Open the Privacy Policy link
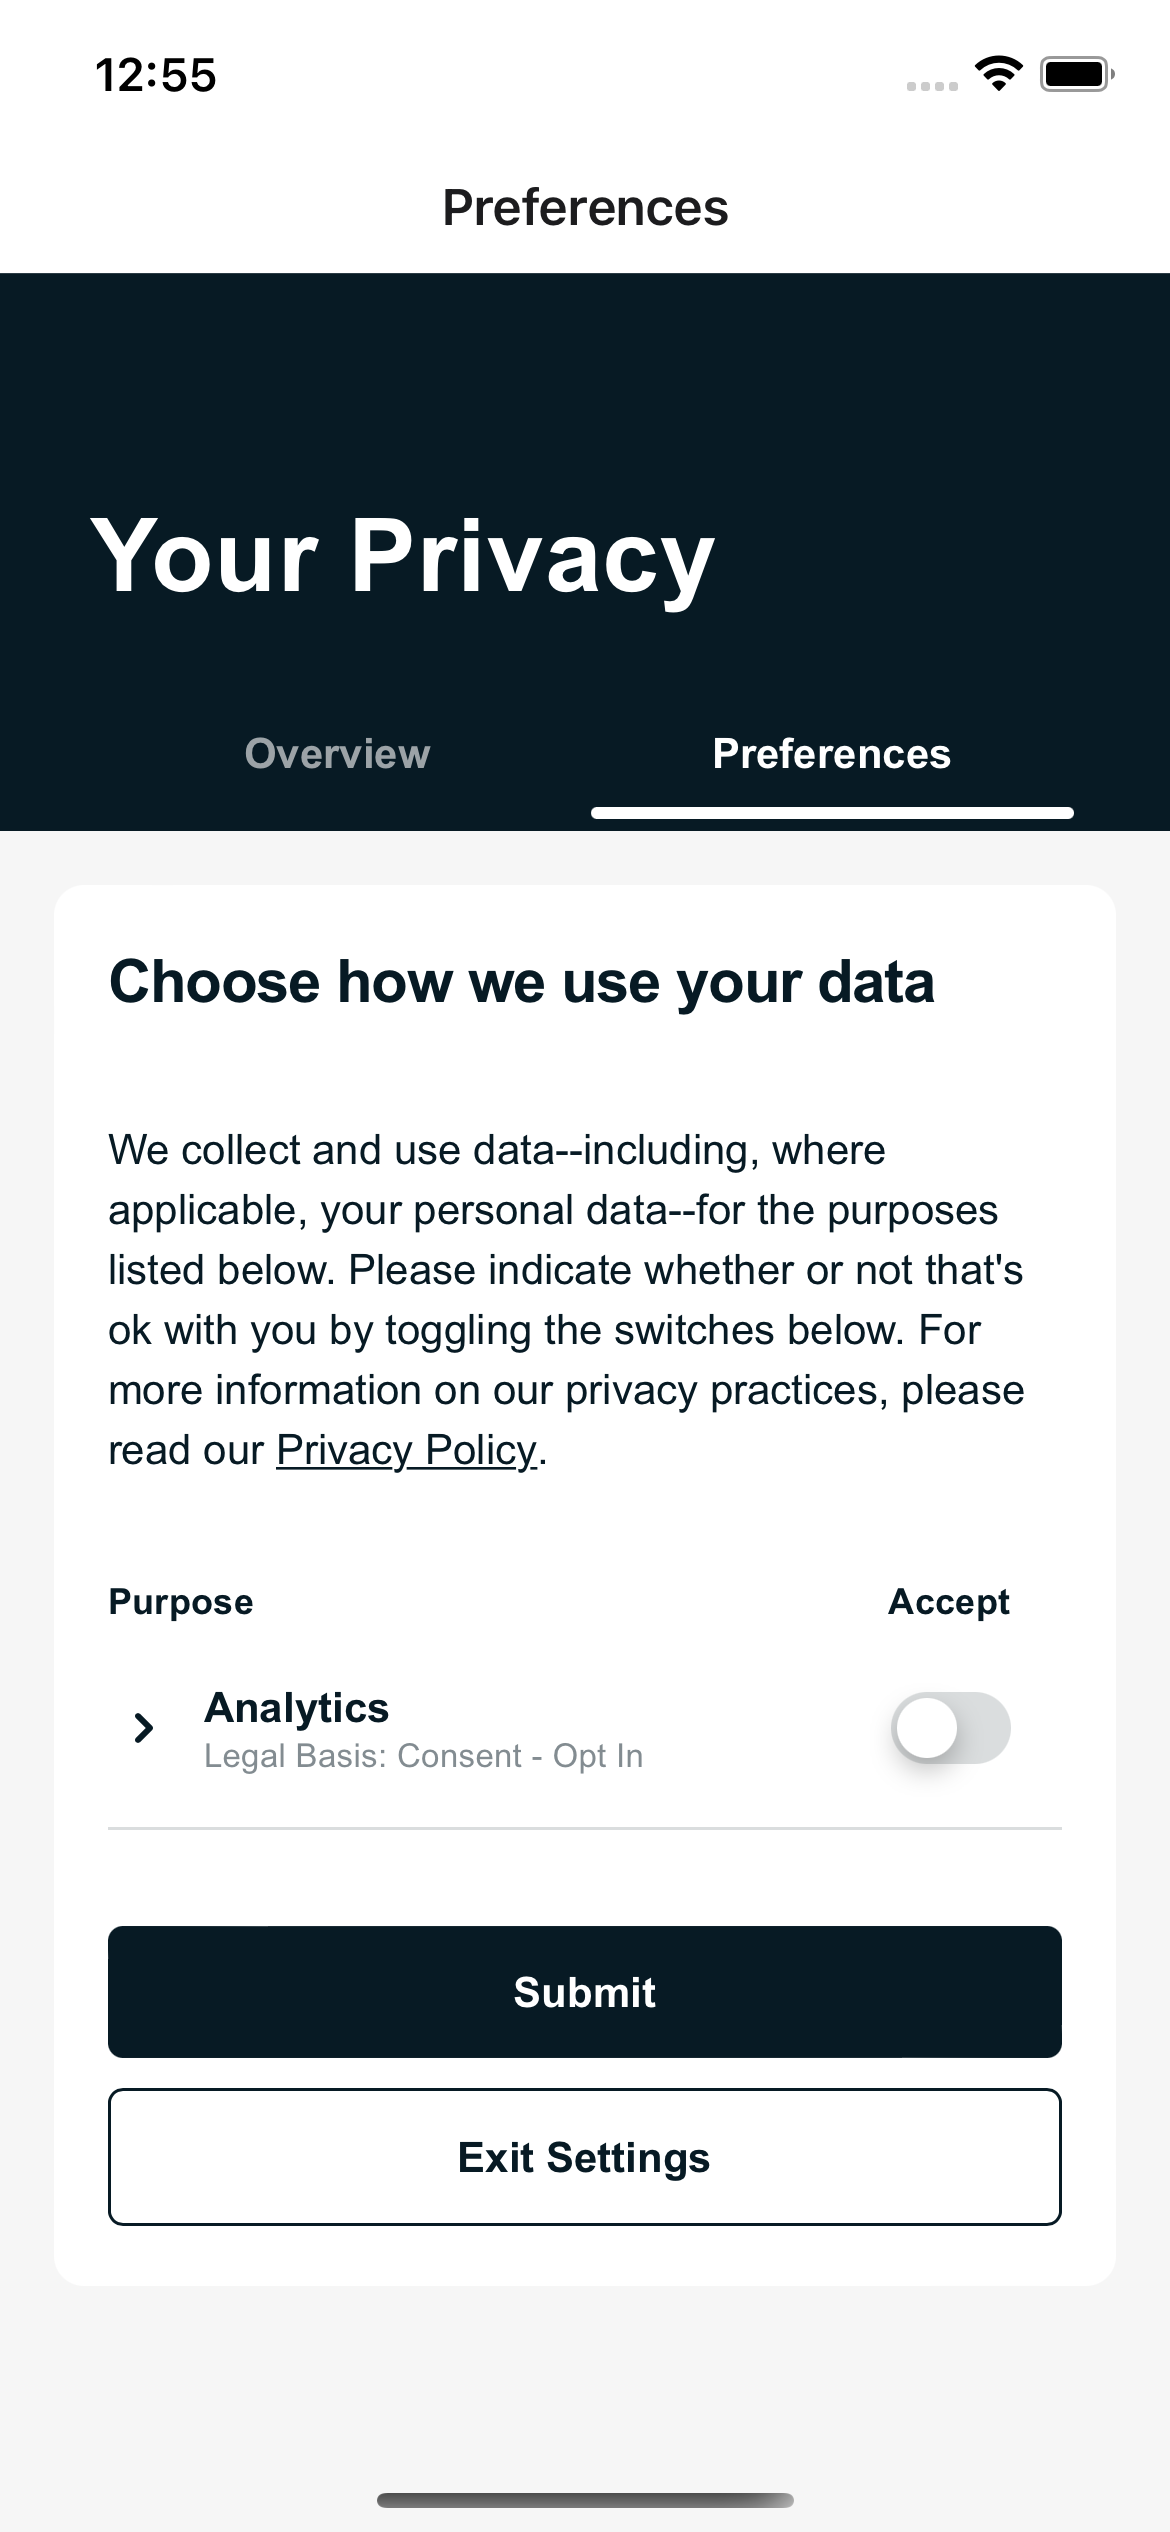This screenshot has height=2532, width=1170. click(x=406, y=1450)
